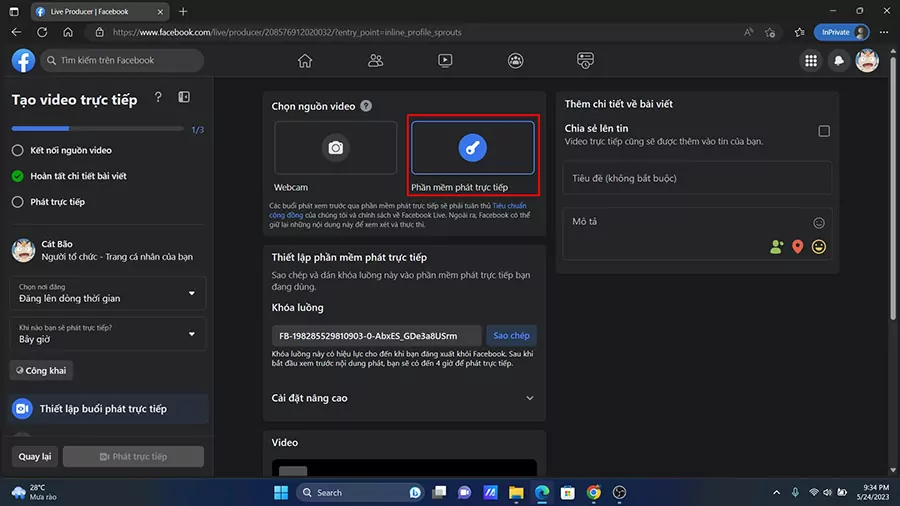Open weather widget showing 28°C
This screenshot has width=900, height=506.
point(34,492)
